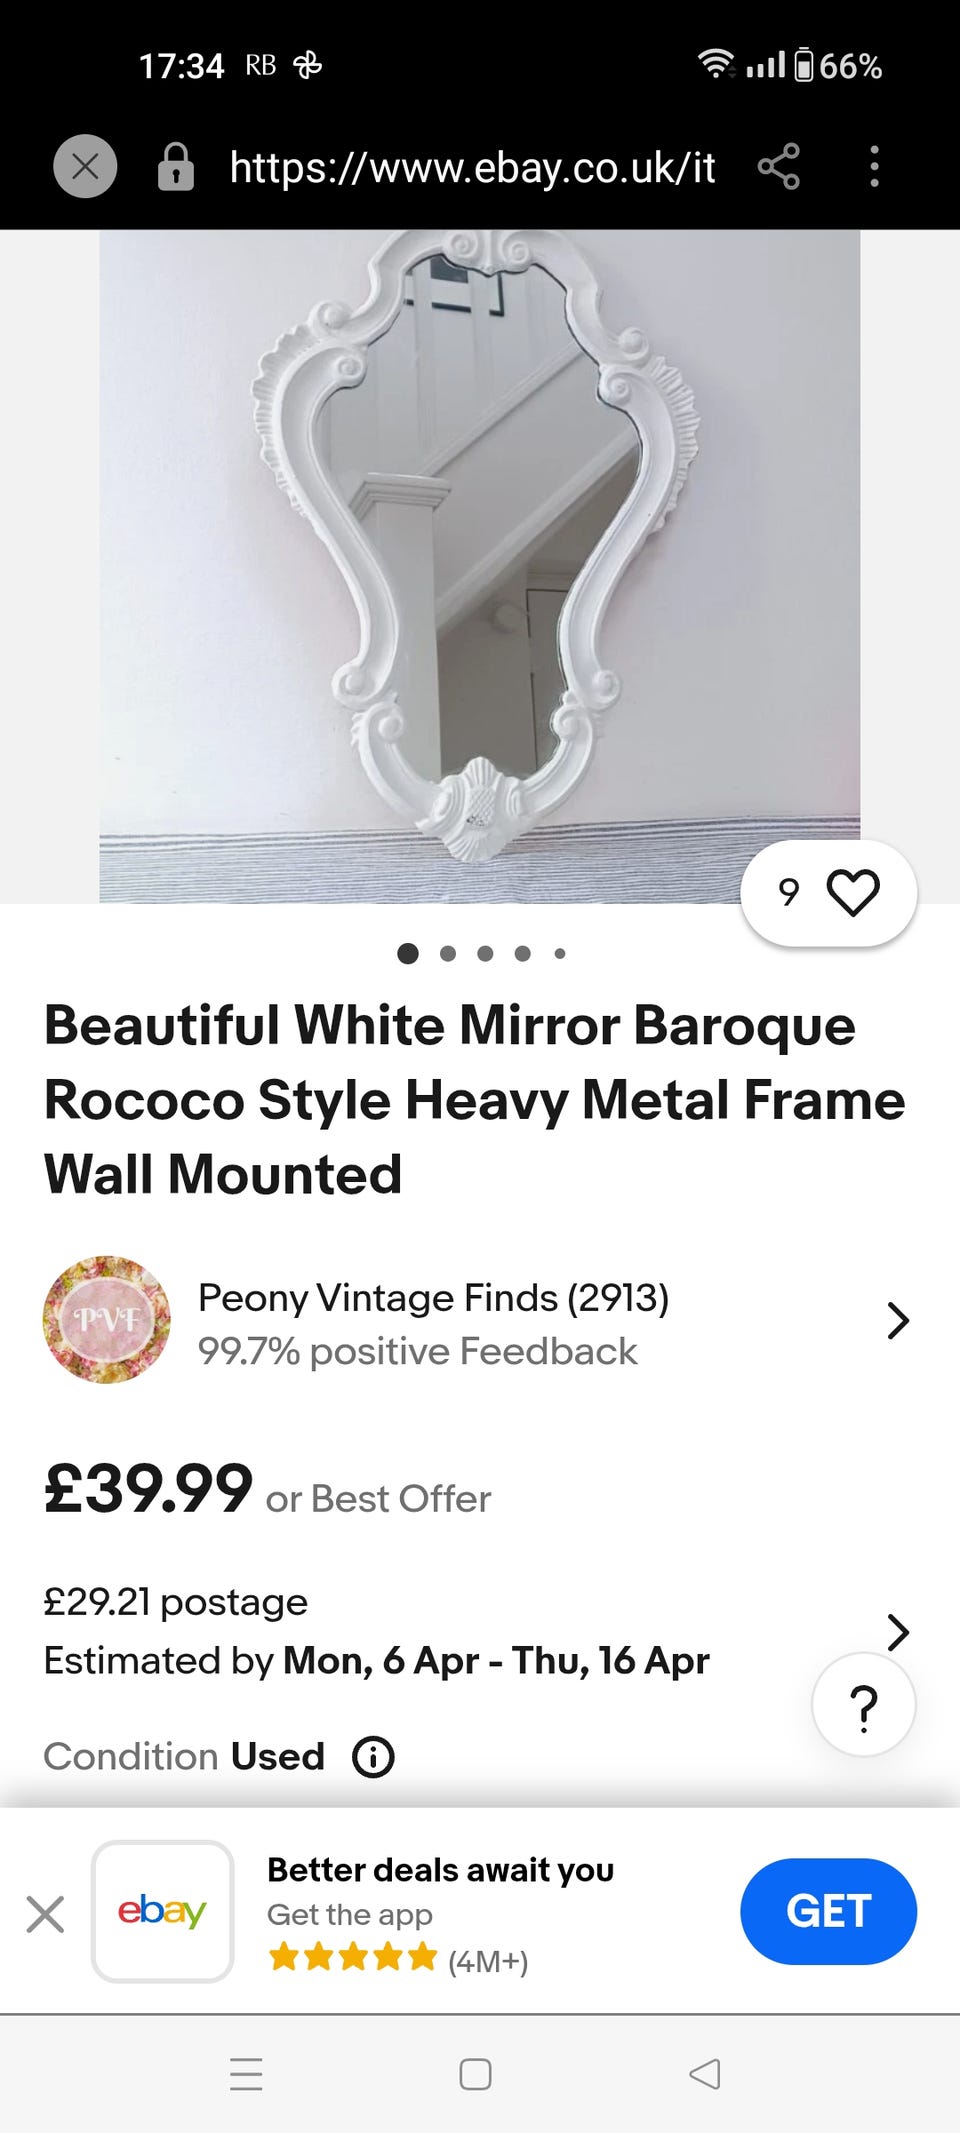Image resolution: width=960 pixels, height=2133 pixels.
Task: Tap the eBay app logo icon
Action: tap(162, 1911)
